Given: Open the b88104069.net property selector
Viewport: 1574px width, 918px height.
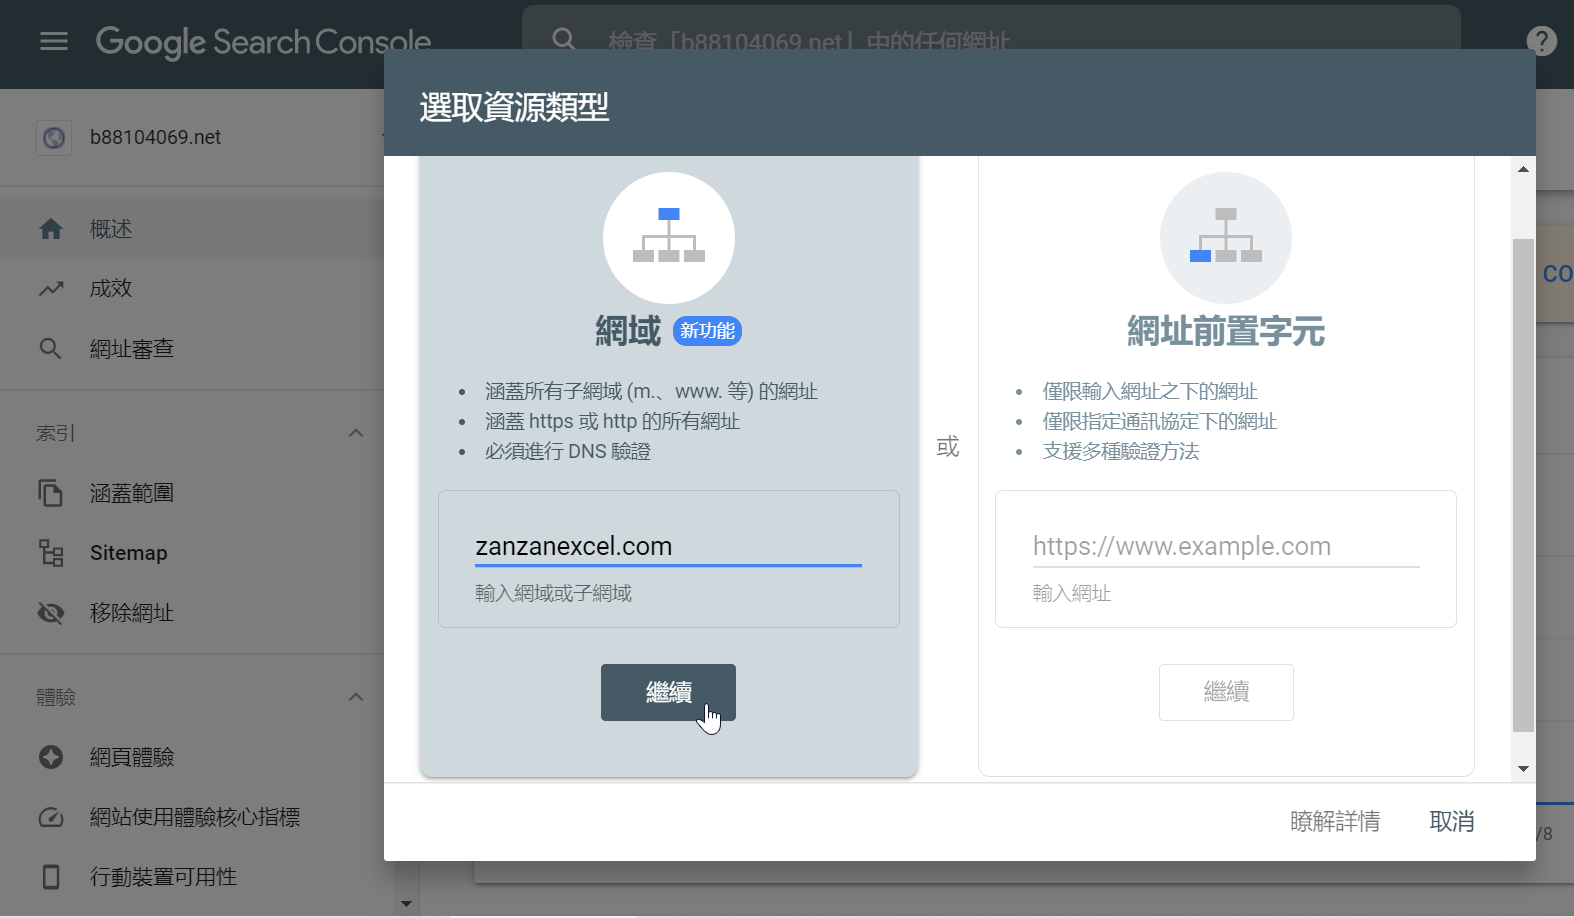Looking at the screenshot, I should tap(210, 138).
